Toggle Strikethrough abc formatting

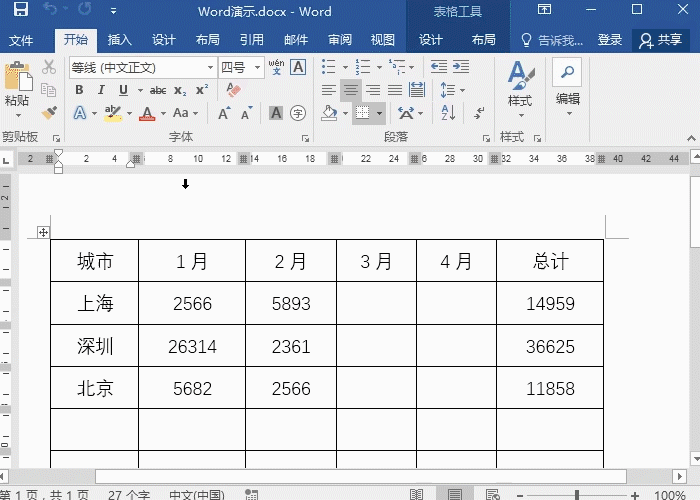click(x=158, y=91)
